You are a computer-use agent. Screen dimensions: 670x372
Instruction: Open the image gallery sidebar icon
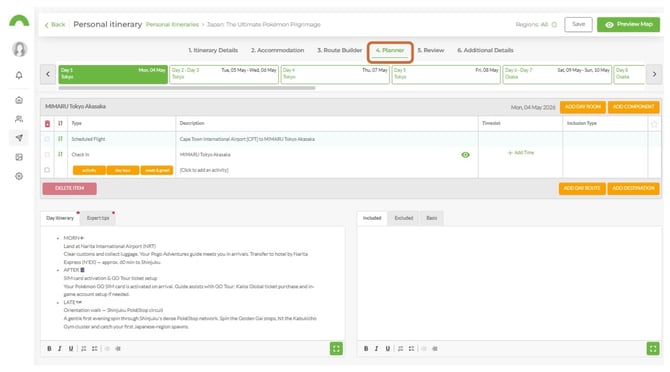(x=19, y=157)
